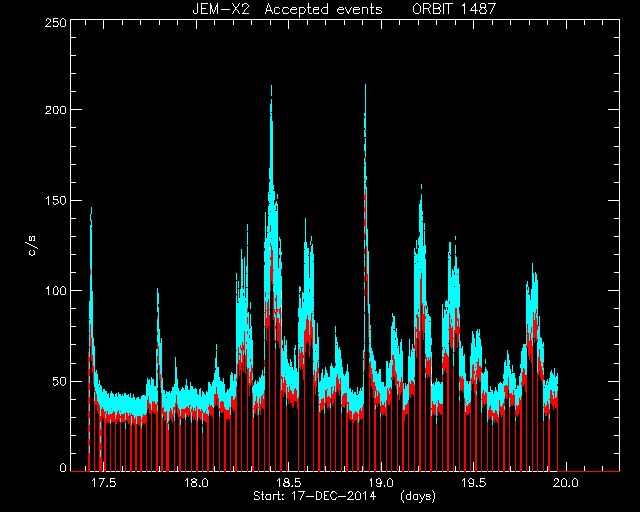Click the 17.5 x-axis tick label
This screenshot has width=640, height=512.
(x=104, y=483)
